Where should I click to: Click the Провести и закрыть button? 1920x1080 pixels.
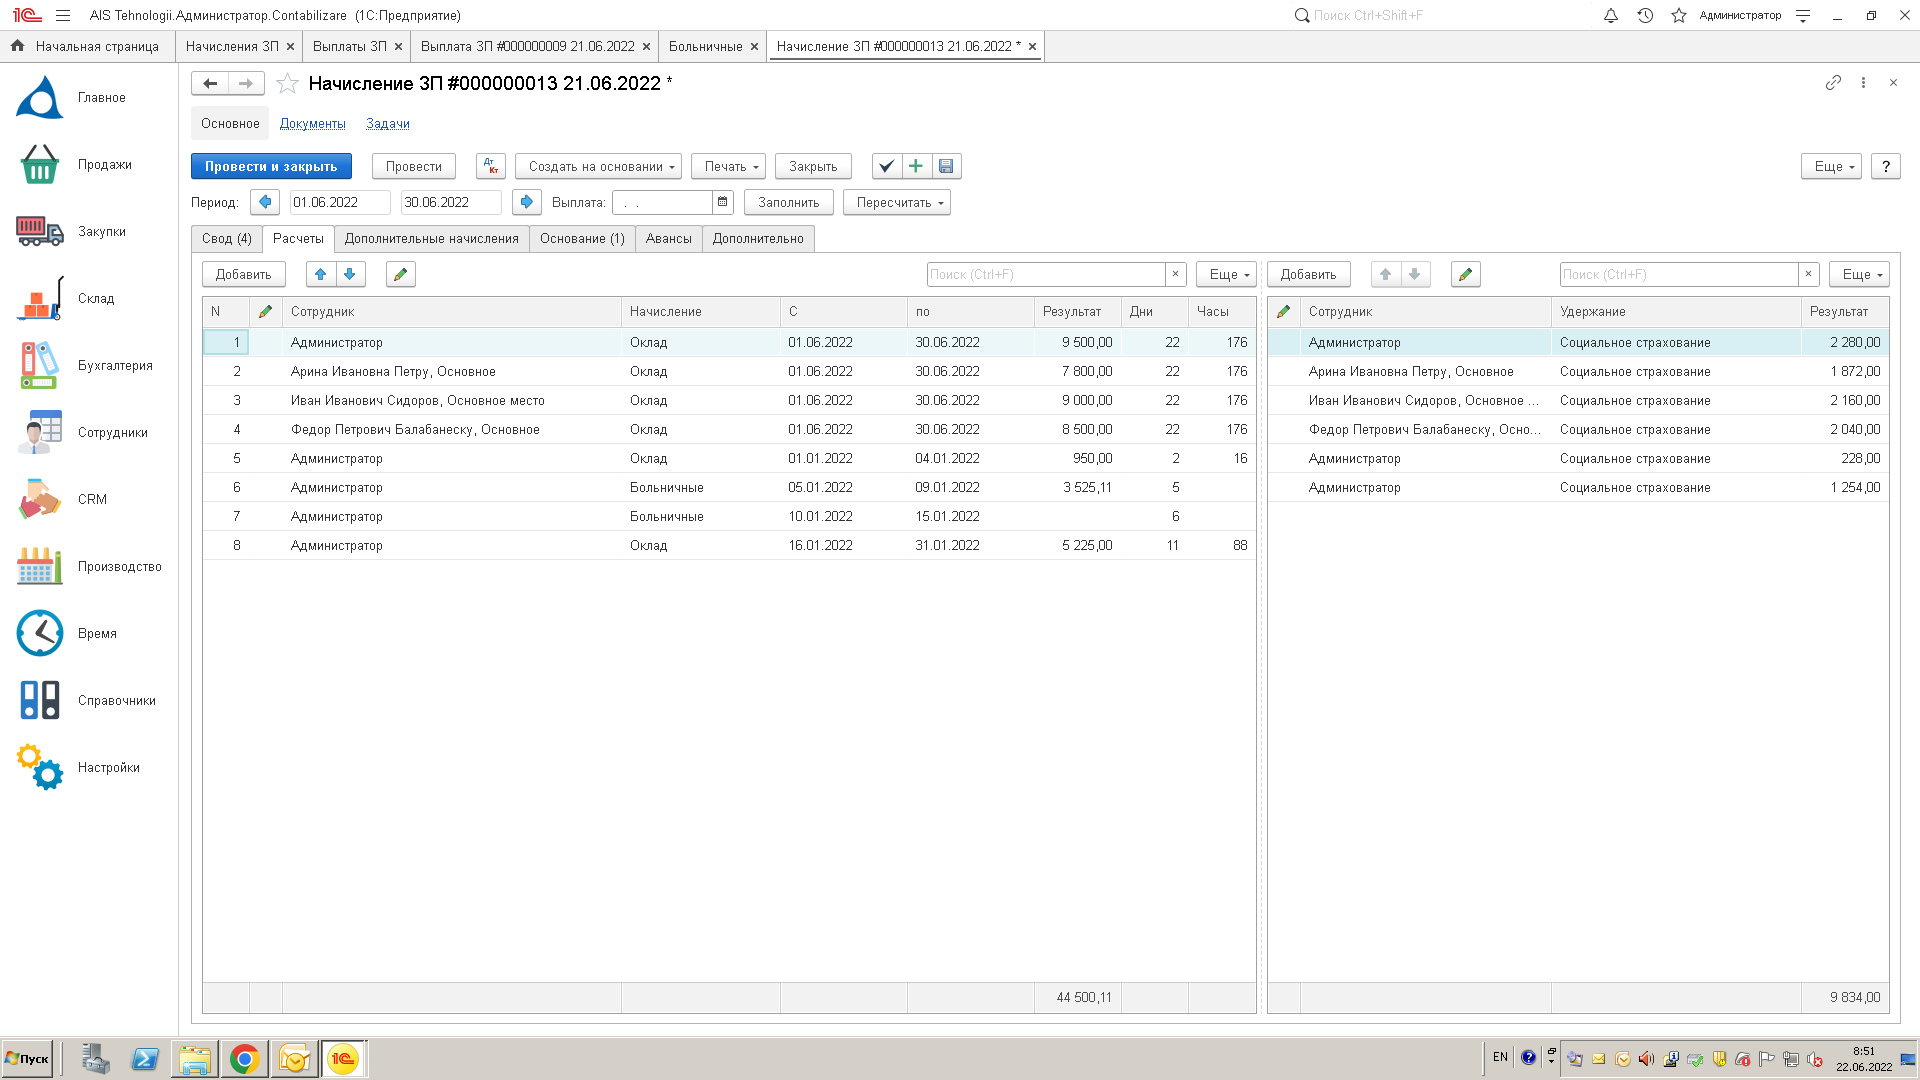[271, 166]
